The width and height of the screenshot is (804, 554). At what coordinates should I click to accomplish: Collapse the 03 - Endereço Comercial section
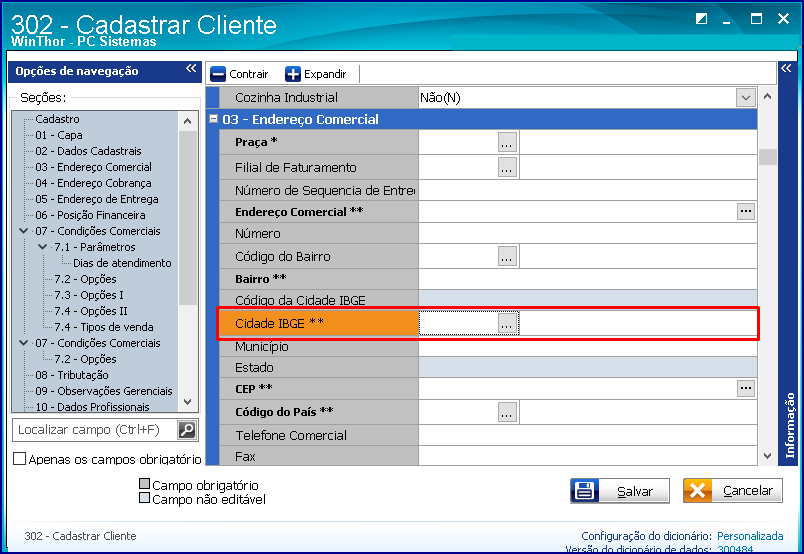pos(213,119)
